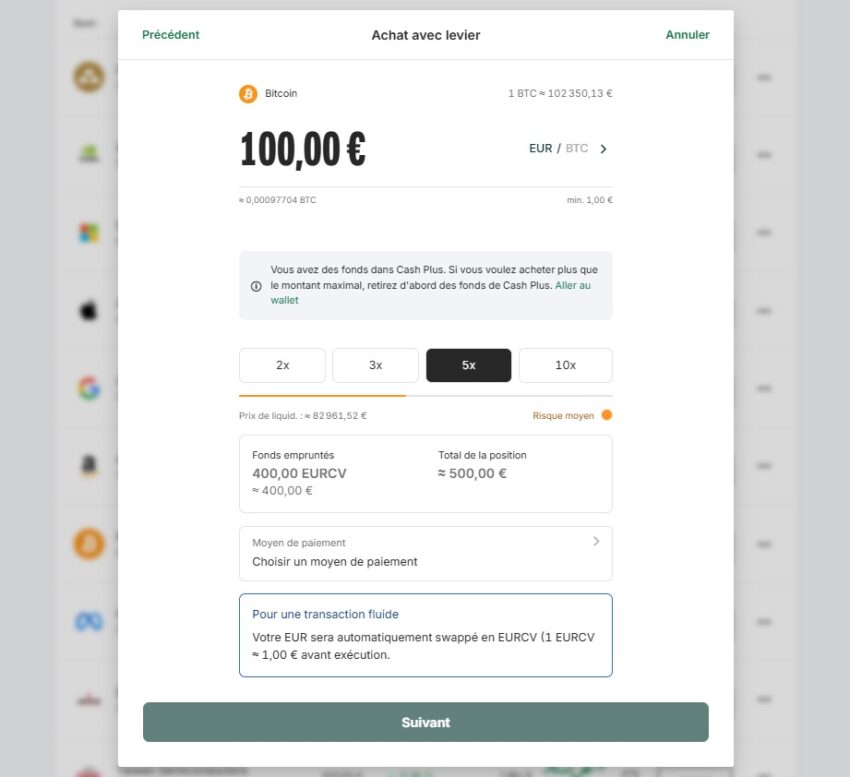This screenshot has width=850, height=777.
Task: Click the Bitcoin icon next to the asset name
Action: point(247,94)
